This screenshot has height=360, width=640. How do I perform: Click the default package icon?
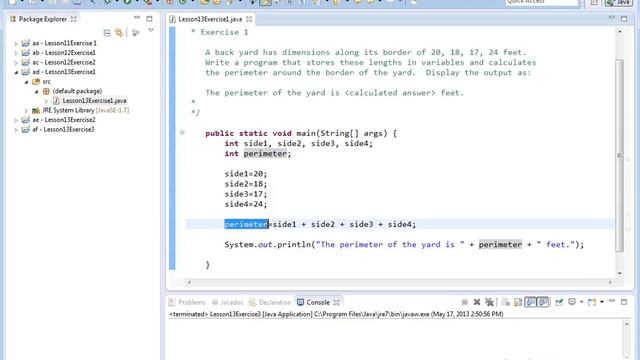tap(46, 91)
